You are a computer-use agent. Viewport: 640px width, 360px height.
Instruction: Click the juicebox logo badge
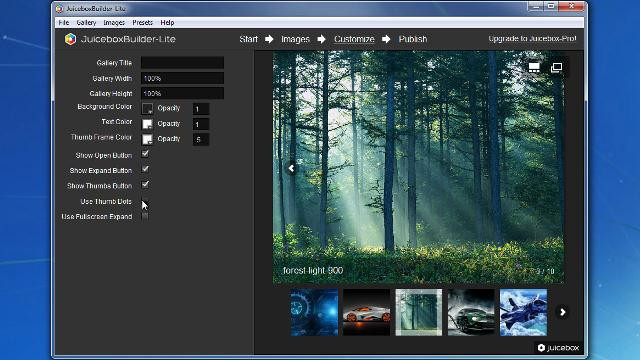tap(558, 348)
